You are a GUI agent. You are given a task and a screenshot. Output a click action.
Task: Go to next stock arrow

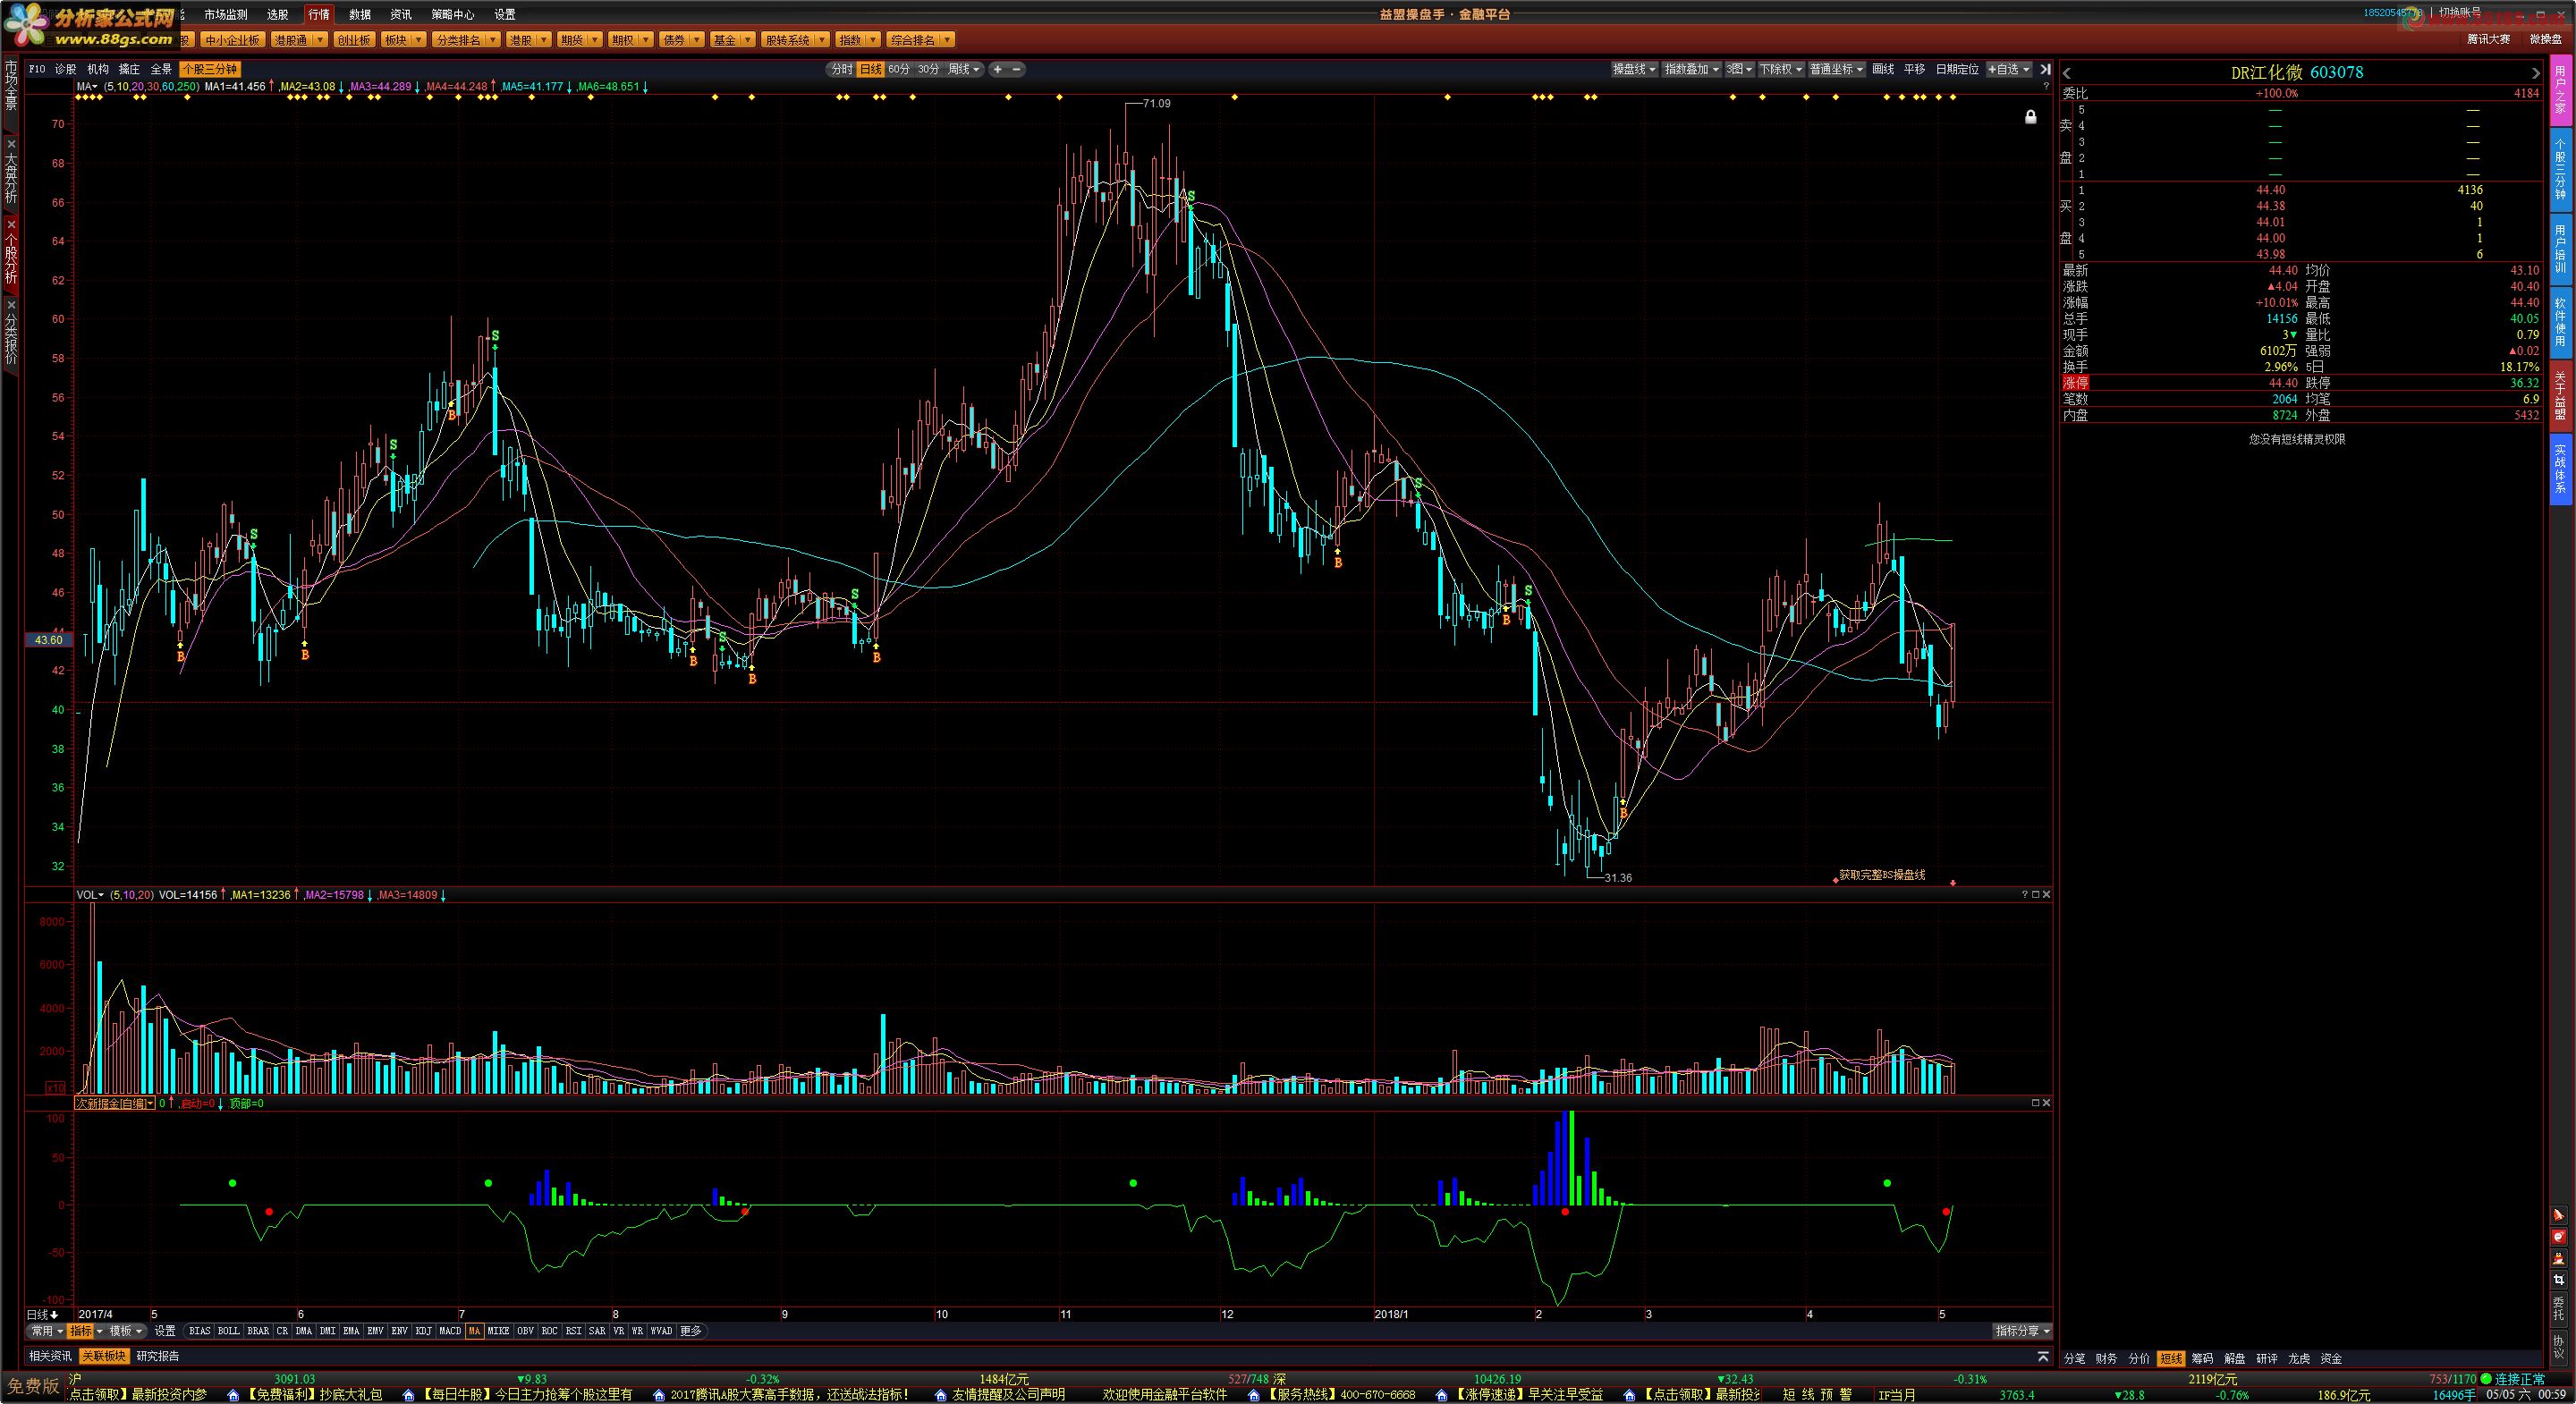(2535, 73)
